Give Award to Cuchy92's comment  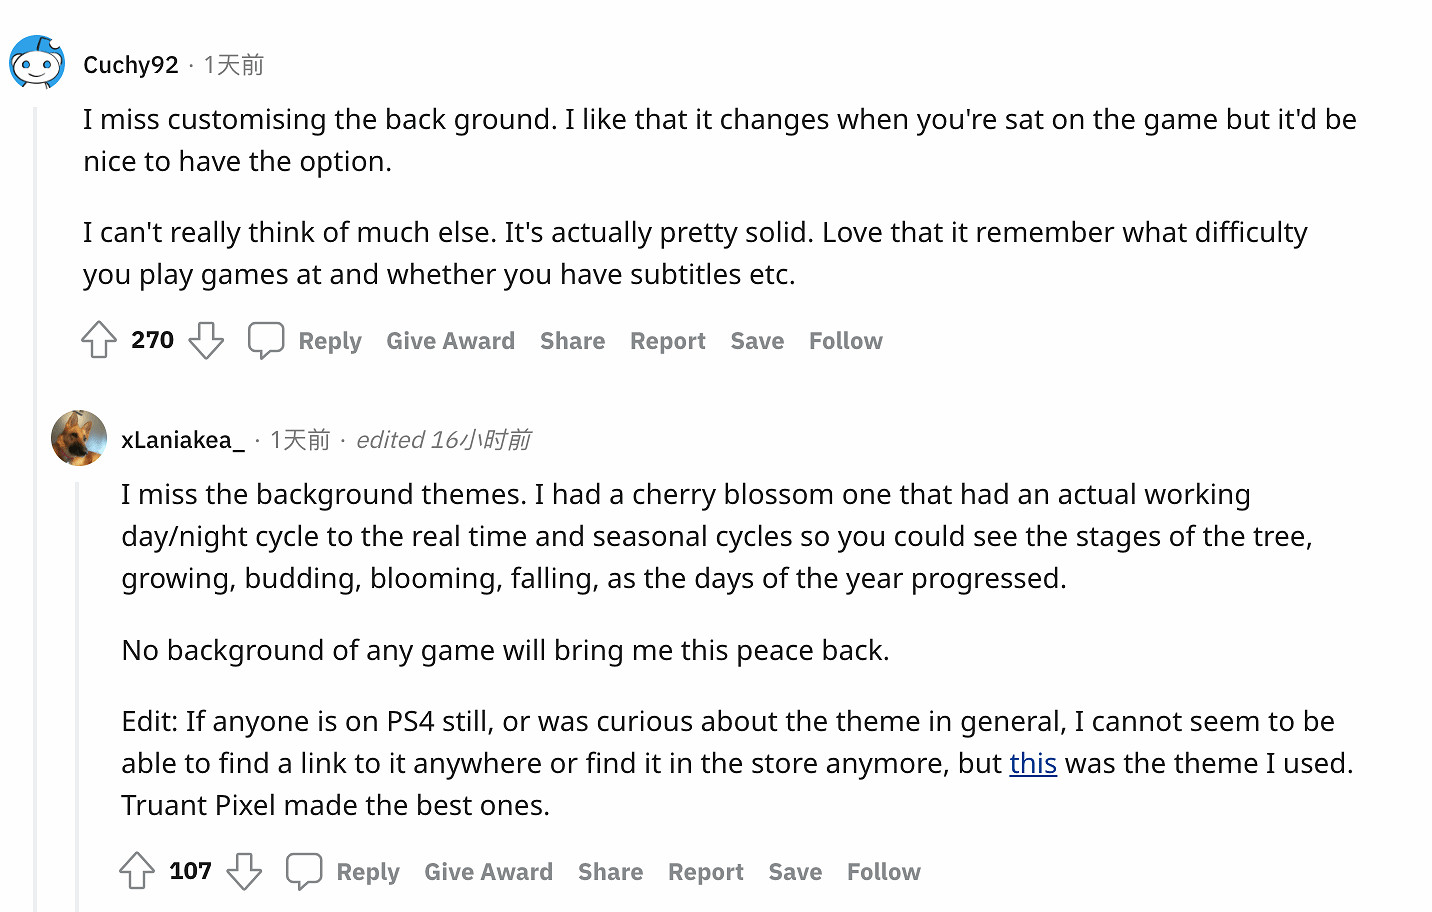pos(450,341)
